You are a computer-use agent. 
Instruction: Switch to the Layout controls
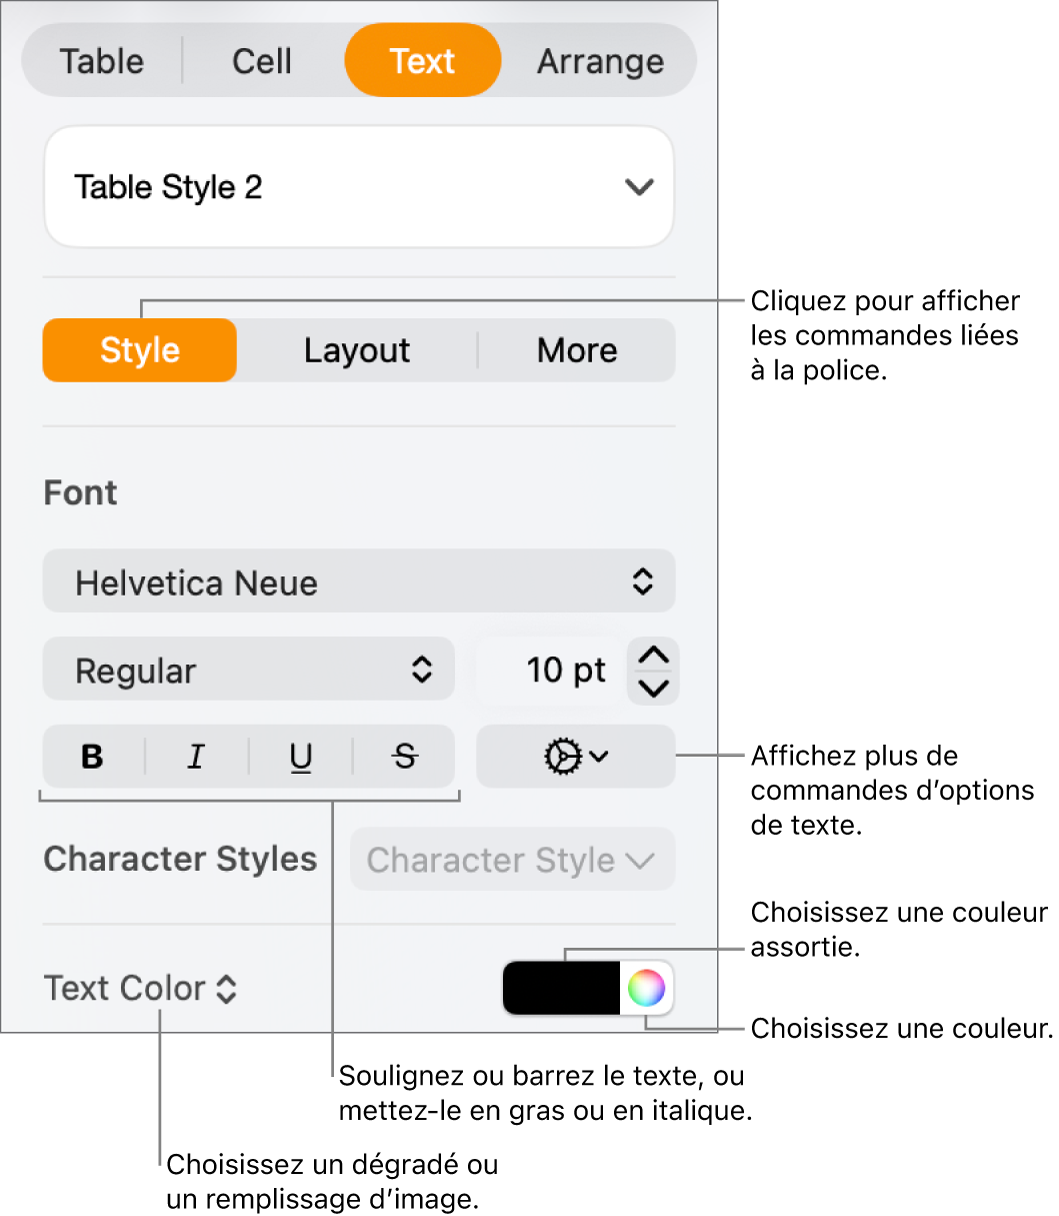coord(356,350)
